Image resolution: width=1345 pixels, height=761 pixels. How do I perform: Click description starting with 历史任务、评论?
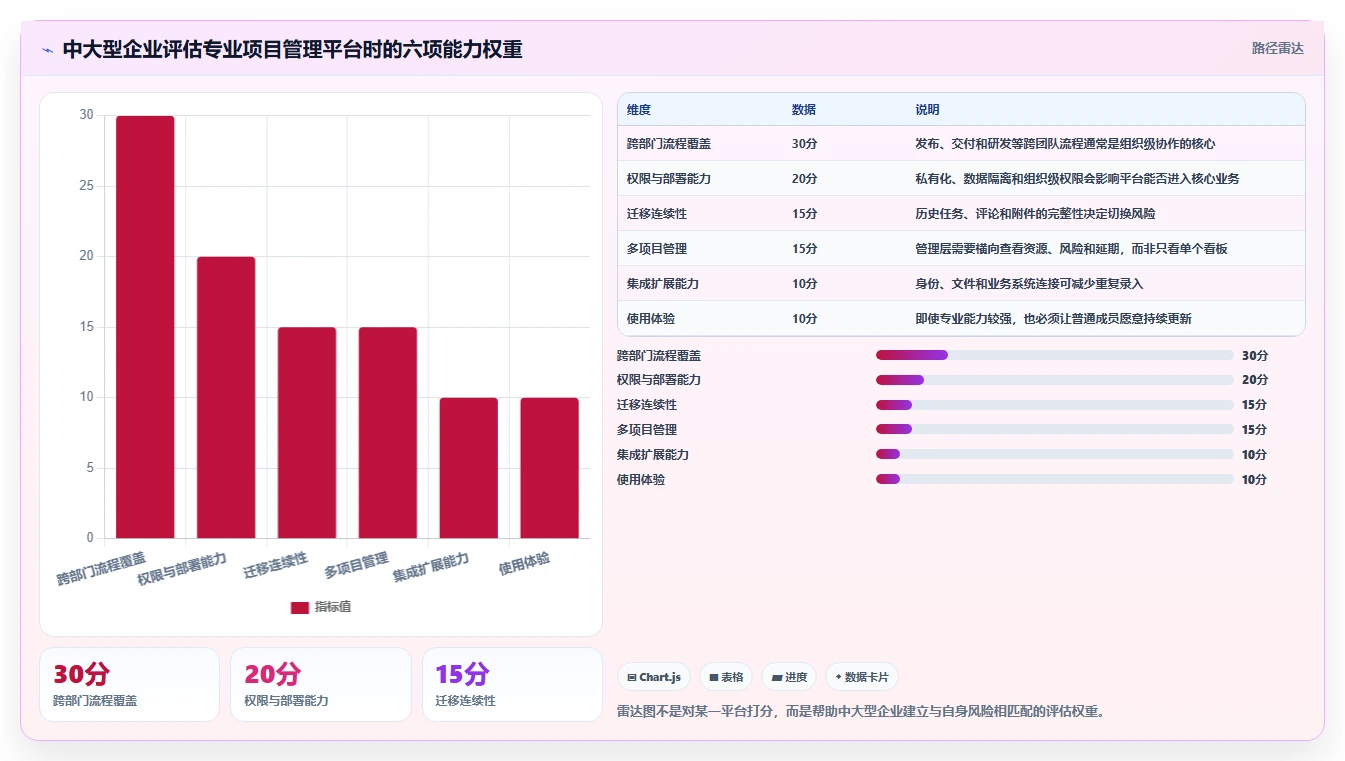(1035, 214)
